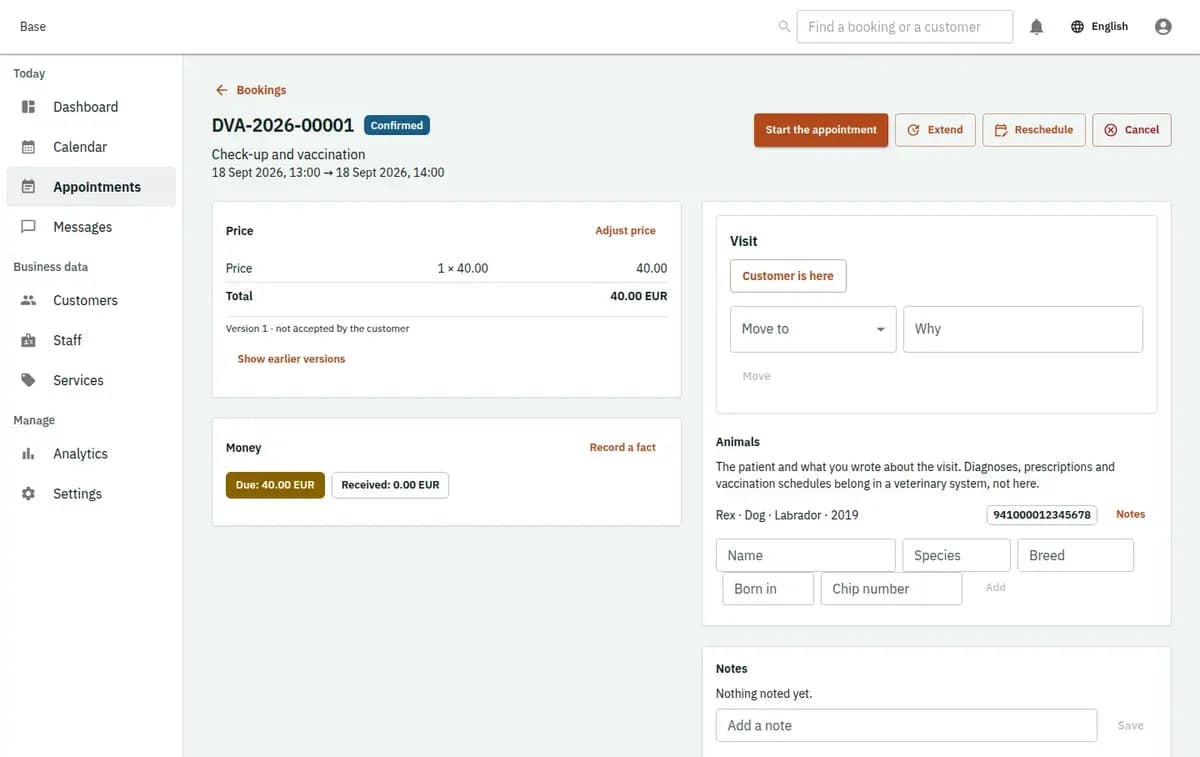Image resolution: width=1200 pixels, height=757 pixels.
Task: Open Services menu item
Action: click(91, 380)
